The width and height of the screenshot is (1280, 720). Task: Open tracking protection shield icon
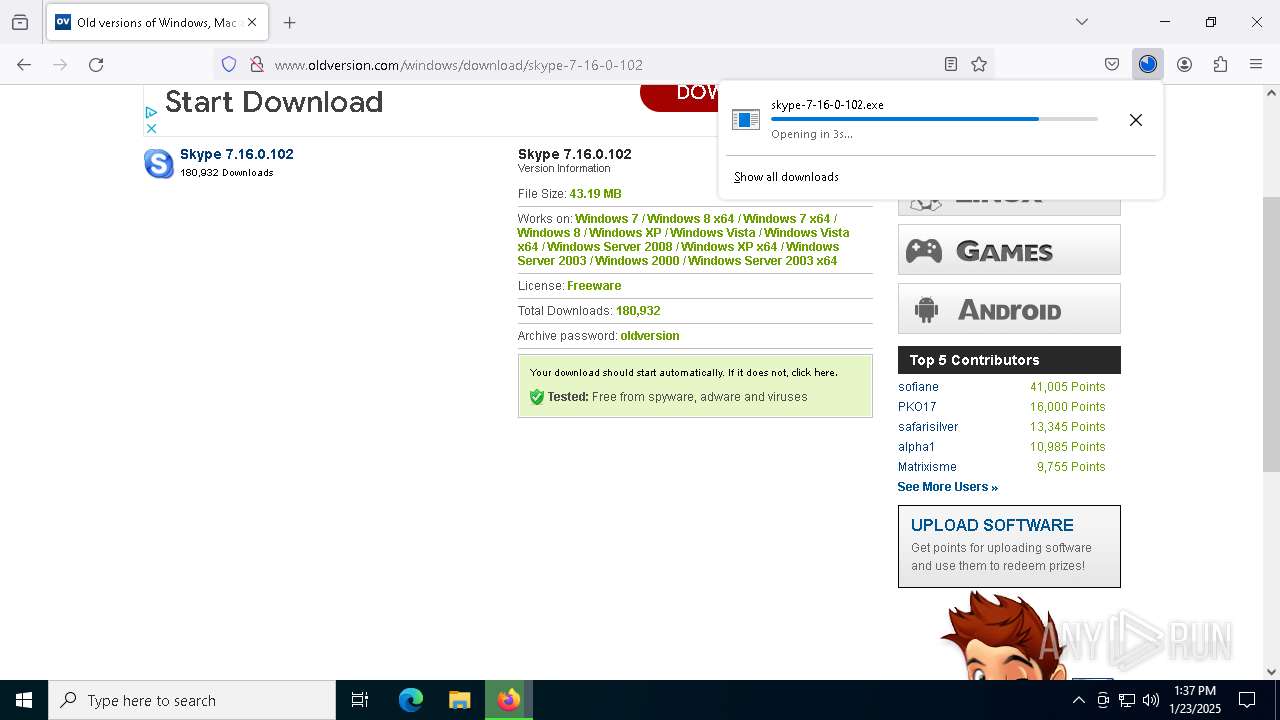pyautogui.click(x=229, y=64)
